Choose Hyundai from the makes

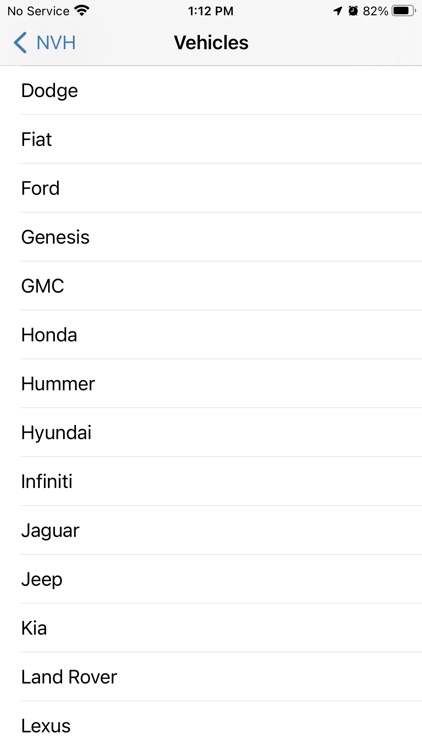(211, 432)
